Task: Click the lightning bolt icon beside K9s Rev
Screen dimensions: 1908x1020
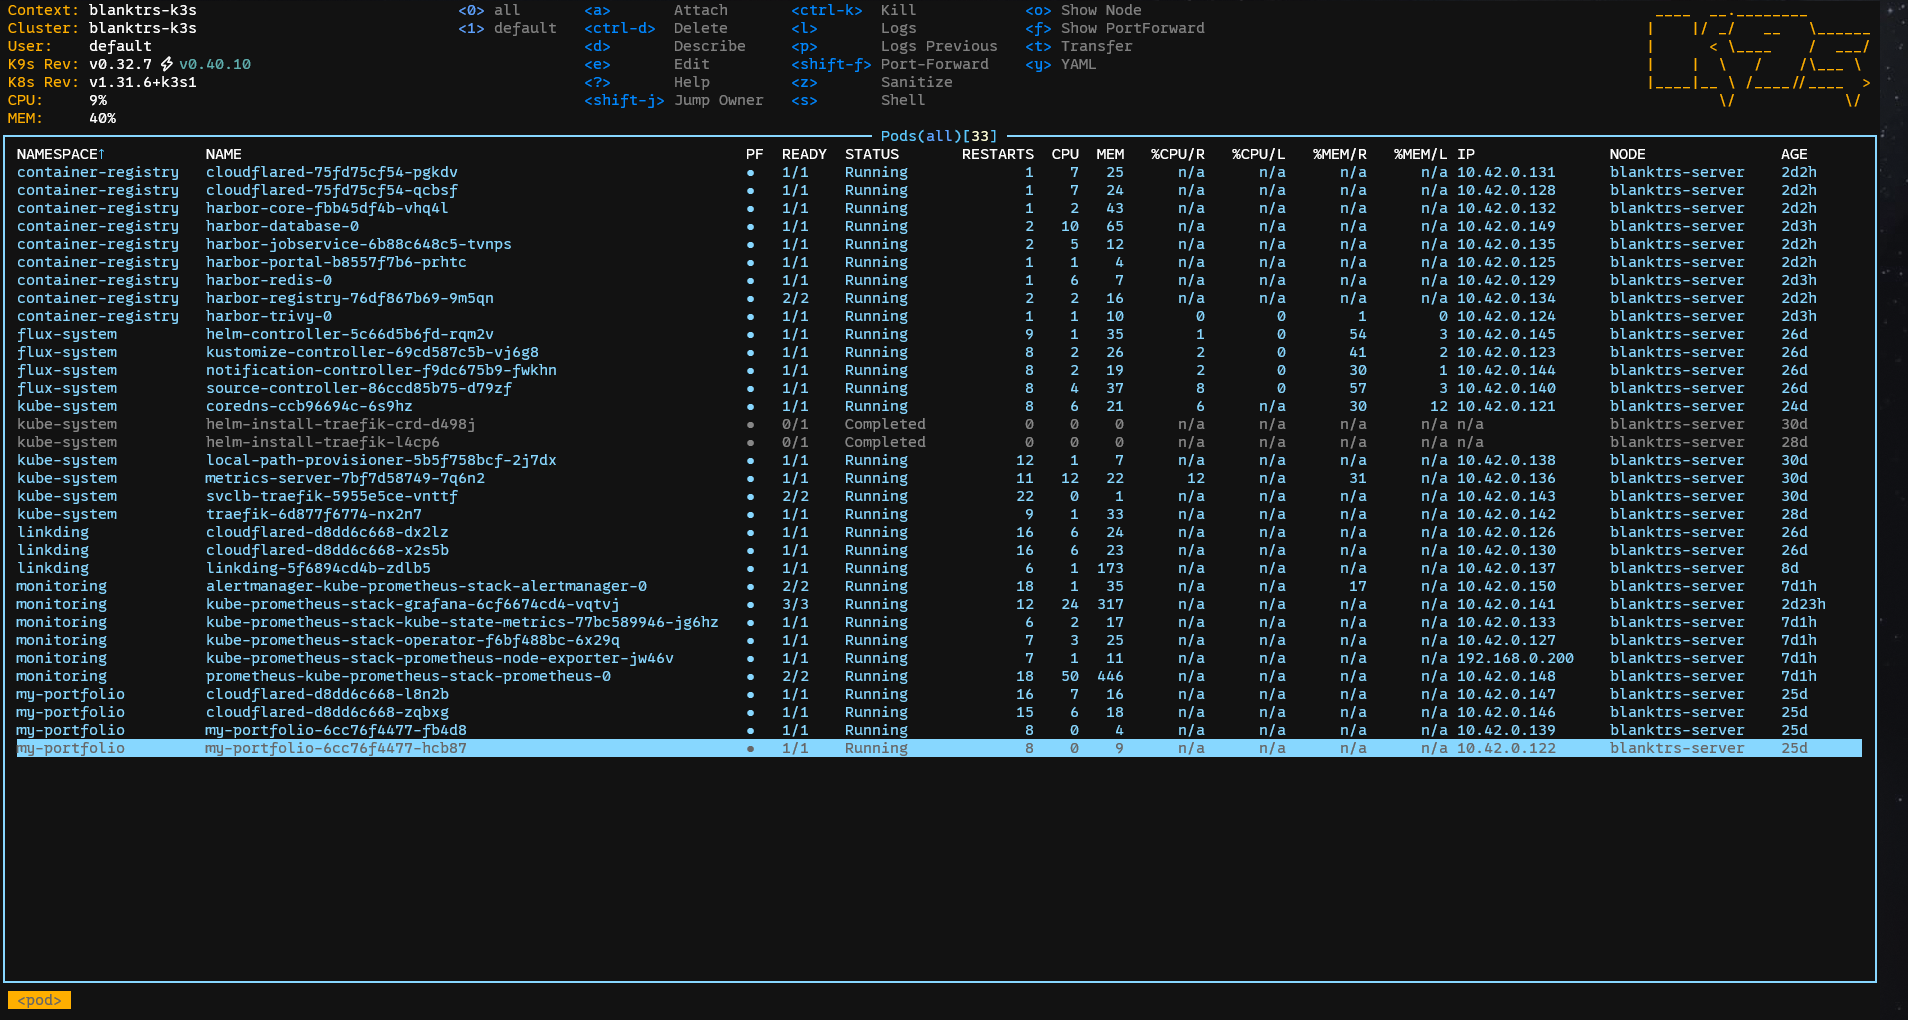Action: pyautogui.click(x=166, y=64)
